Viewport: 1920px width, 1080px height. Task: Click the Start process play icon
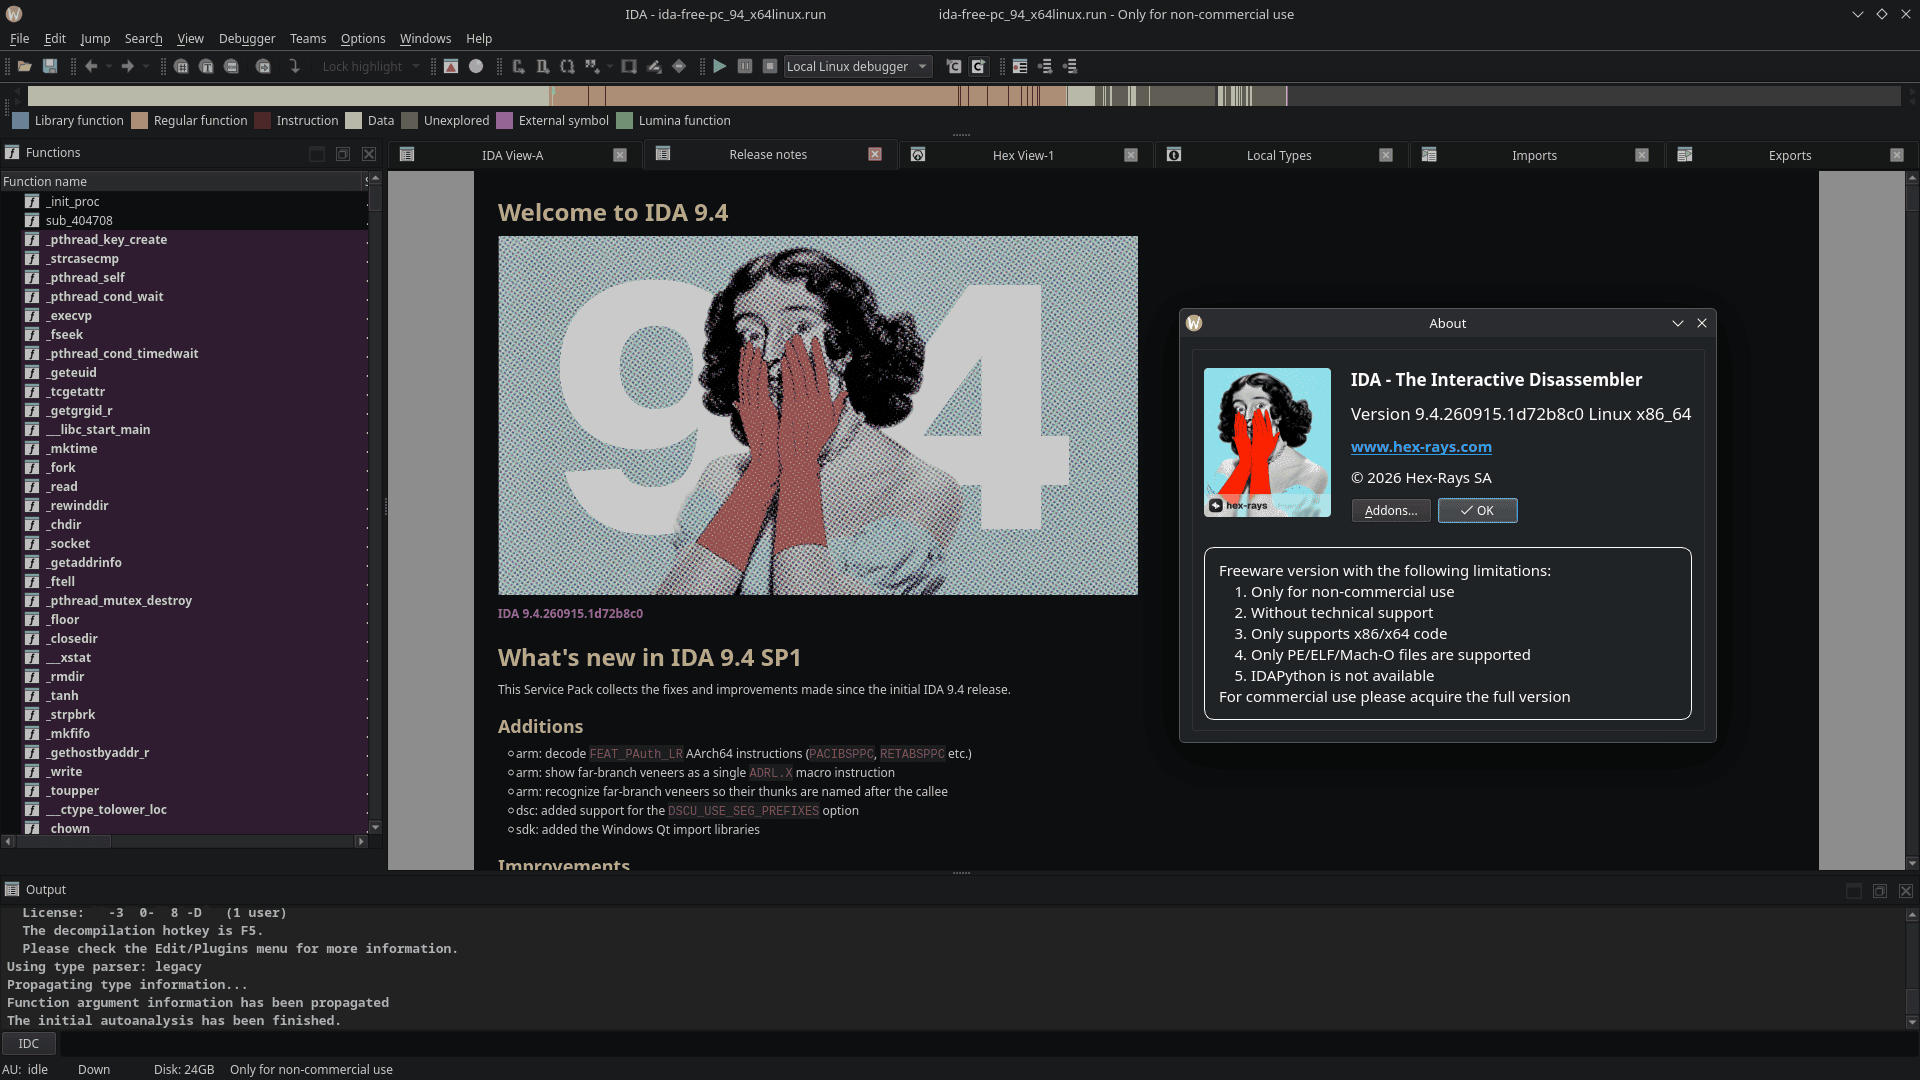coord(719,66)
